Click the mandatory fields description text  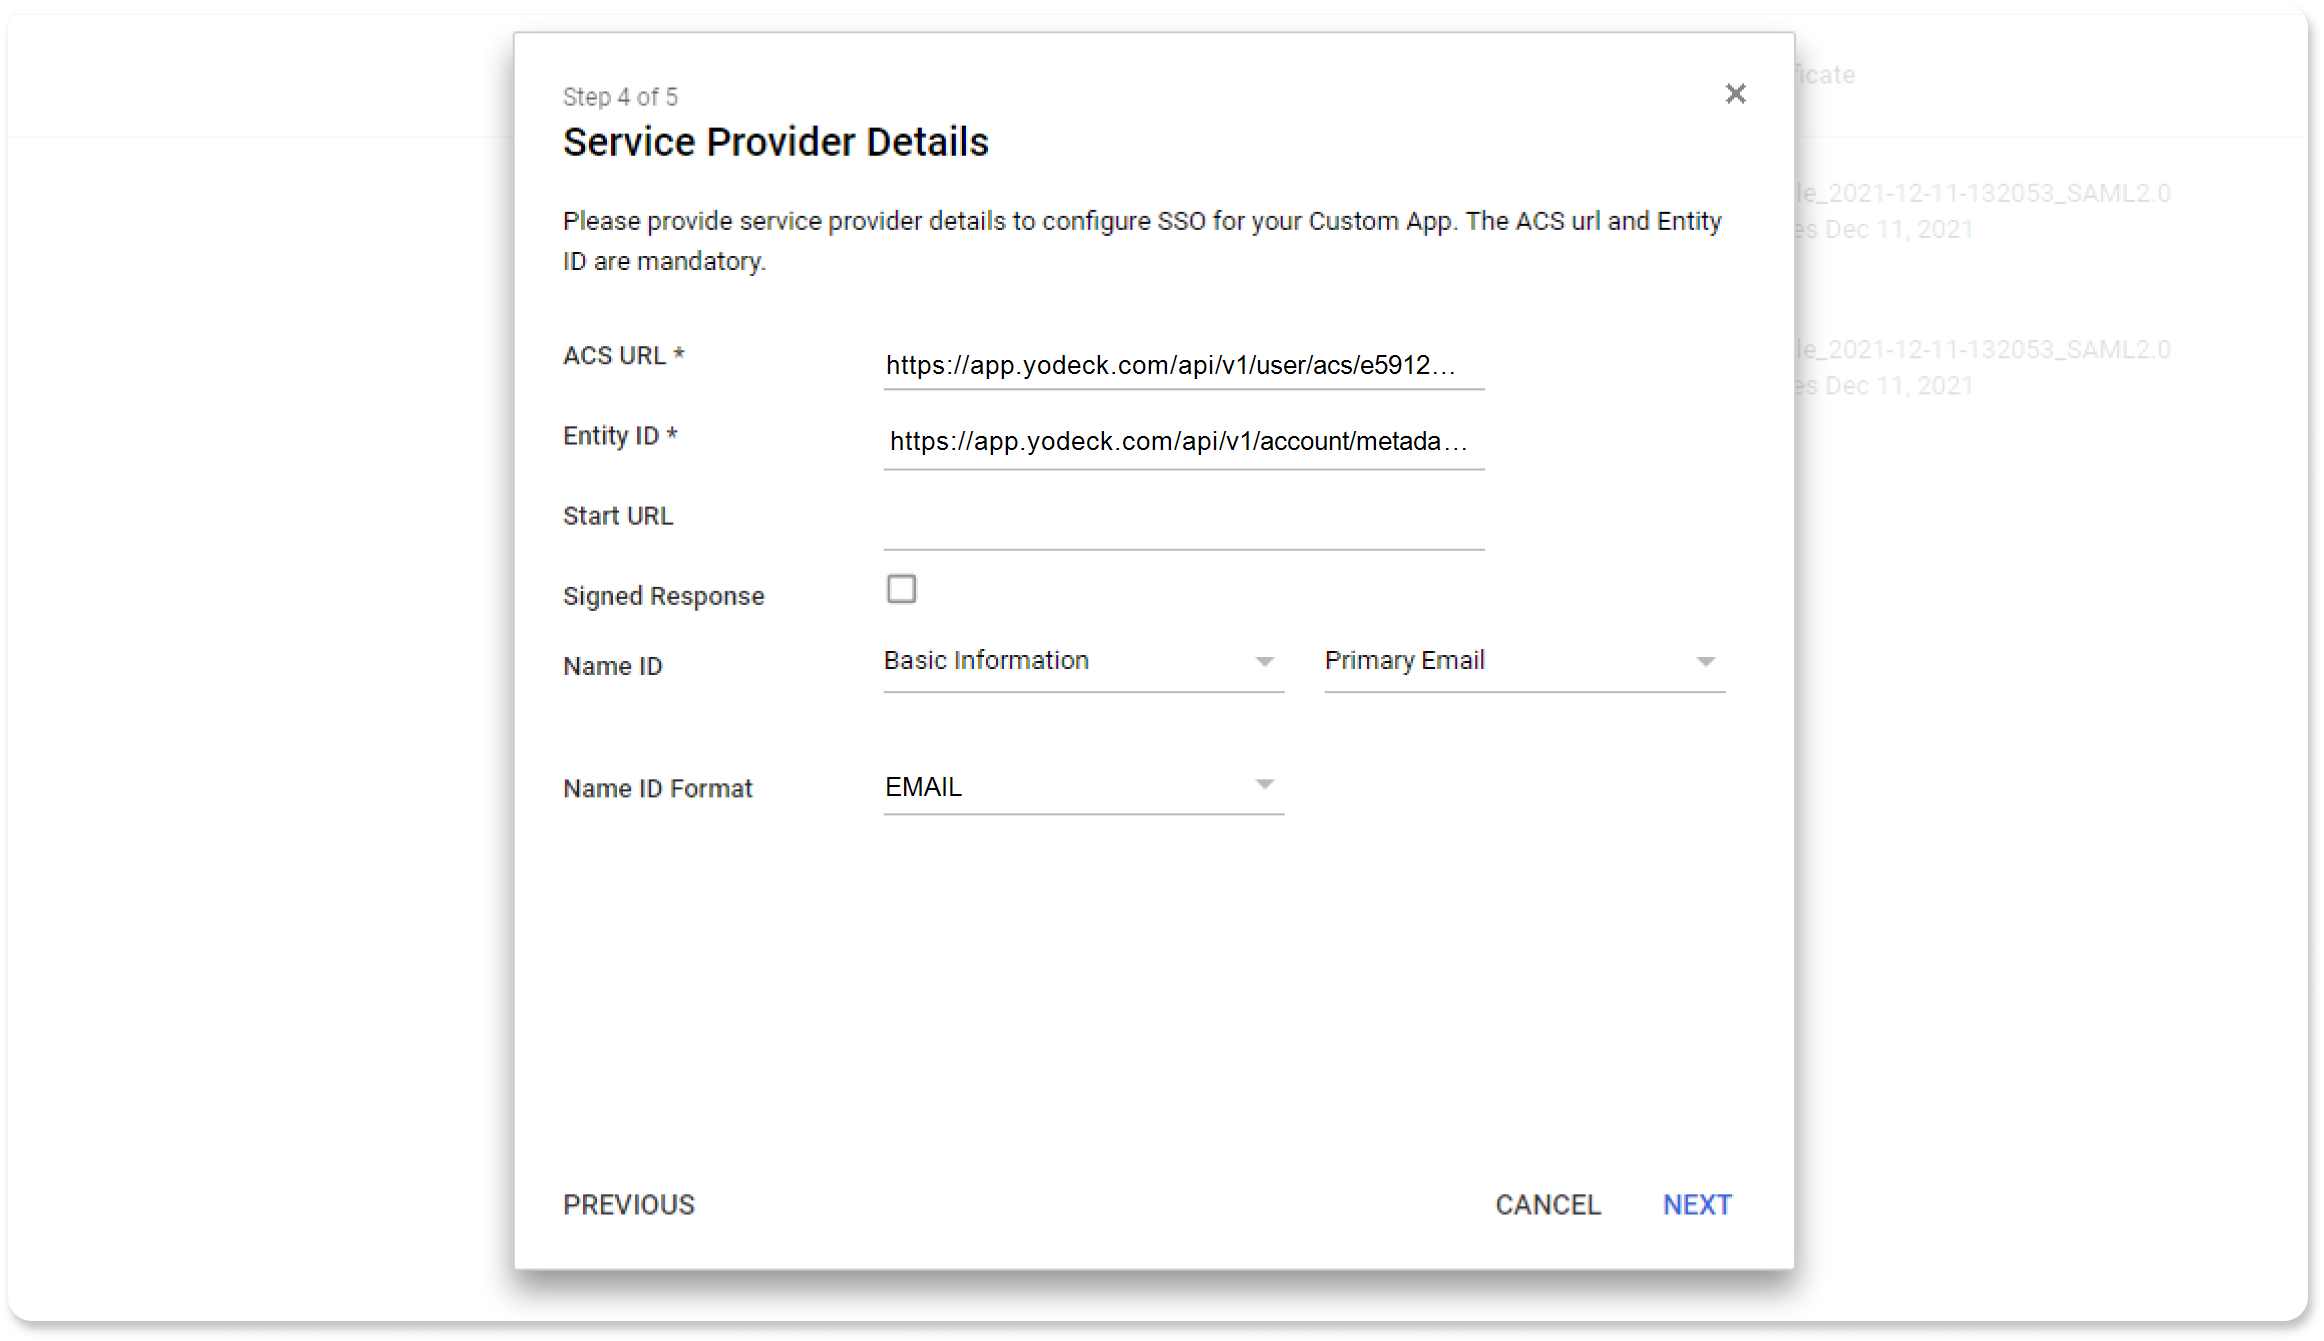click(1141, 241)
